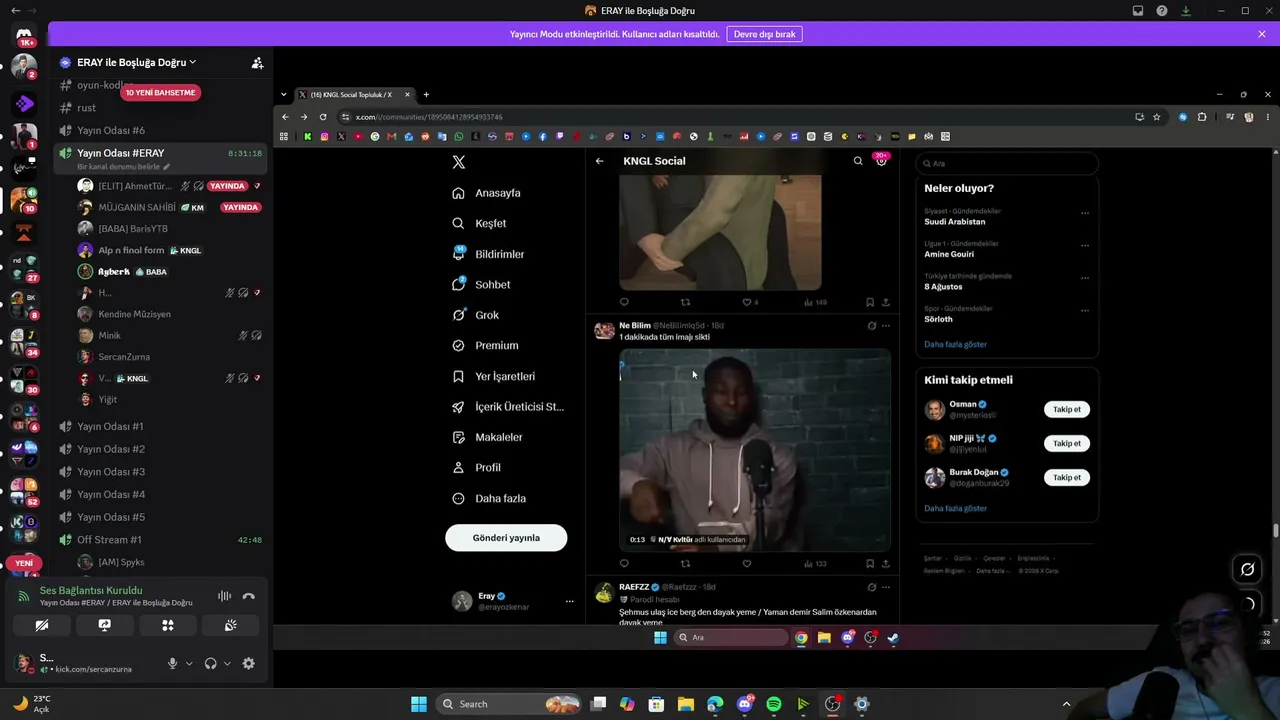Open Discord soundboard button
The image size is (1280, 720).
coord(230,625)
